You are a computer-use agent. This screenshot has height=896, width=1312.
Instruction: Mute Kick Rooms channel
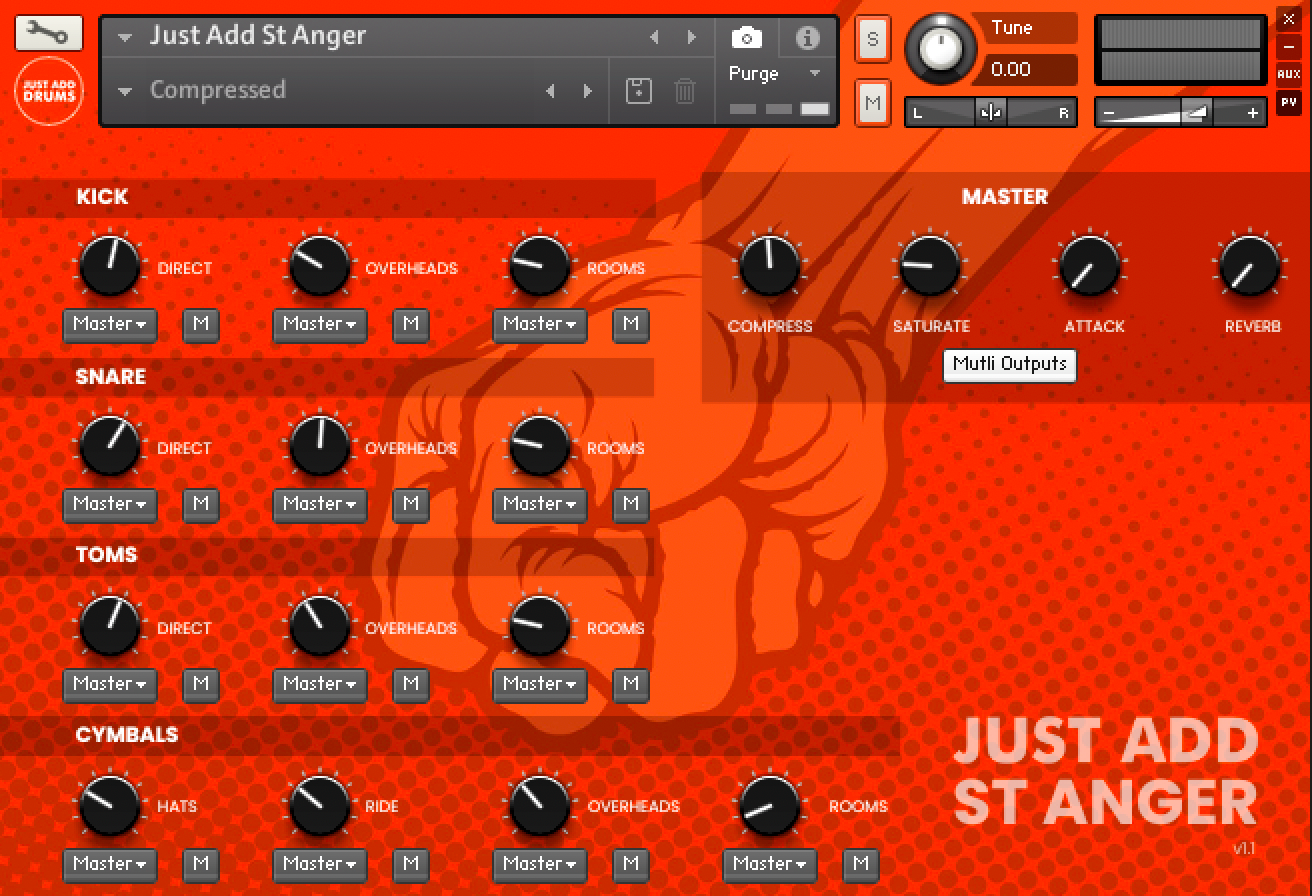click(x=631, y=324)
